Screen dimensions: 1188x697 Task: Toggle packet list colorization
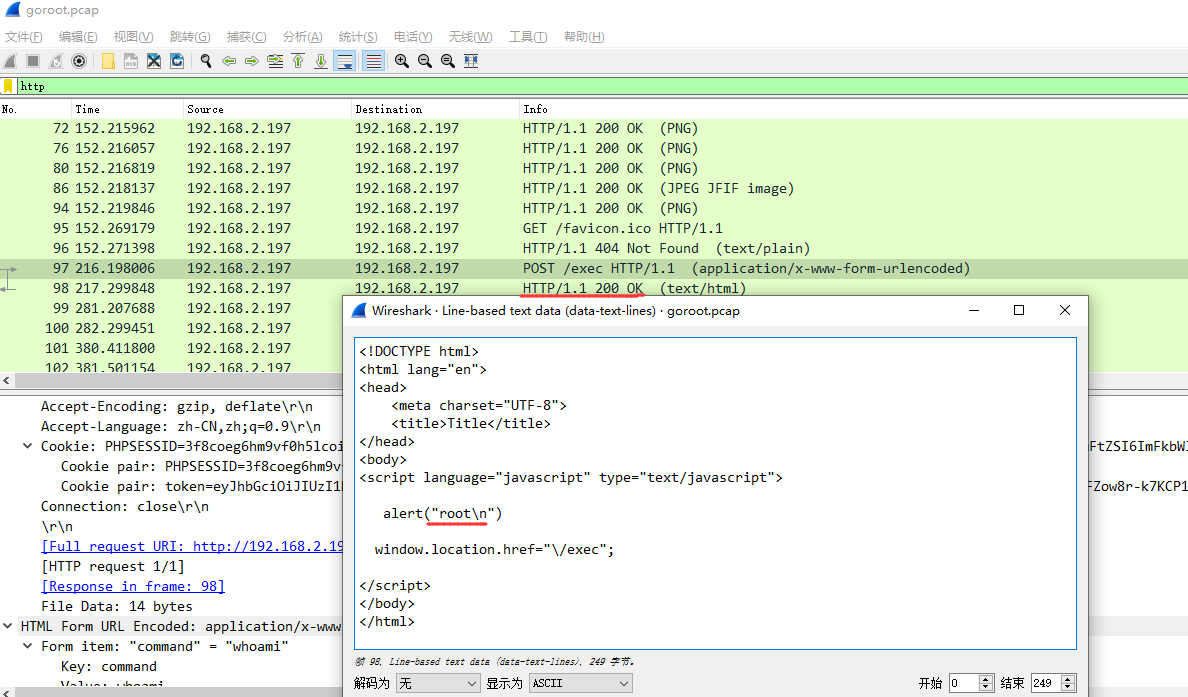point(374,61)
